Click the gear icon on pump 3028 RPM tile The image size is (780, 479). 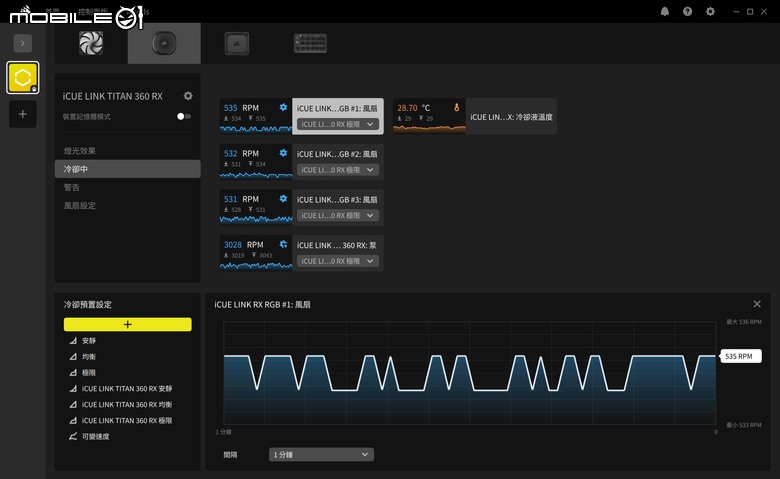tap(283, 244)
